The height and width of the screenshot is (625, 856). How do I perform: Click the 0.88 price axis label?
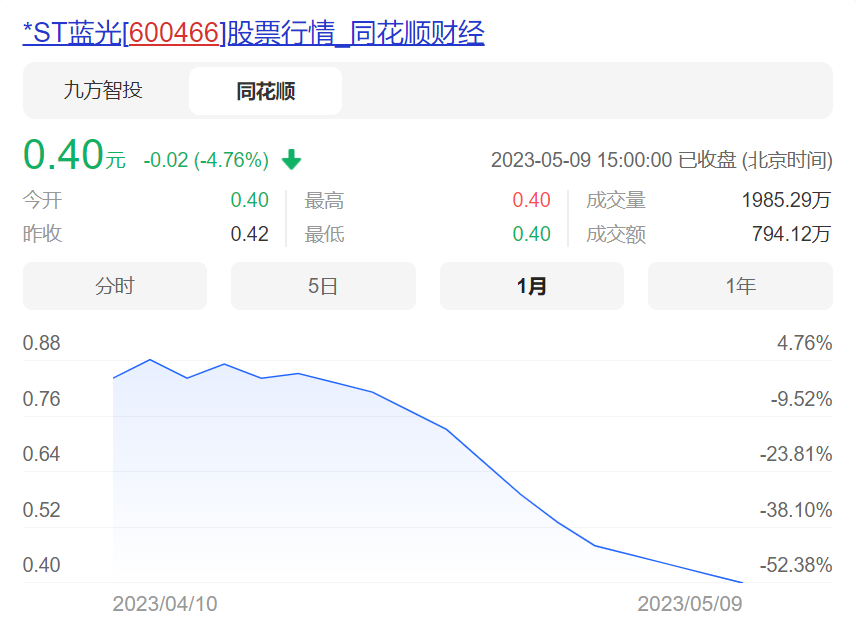click(41, 343)
